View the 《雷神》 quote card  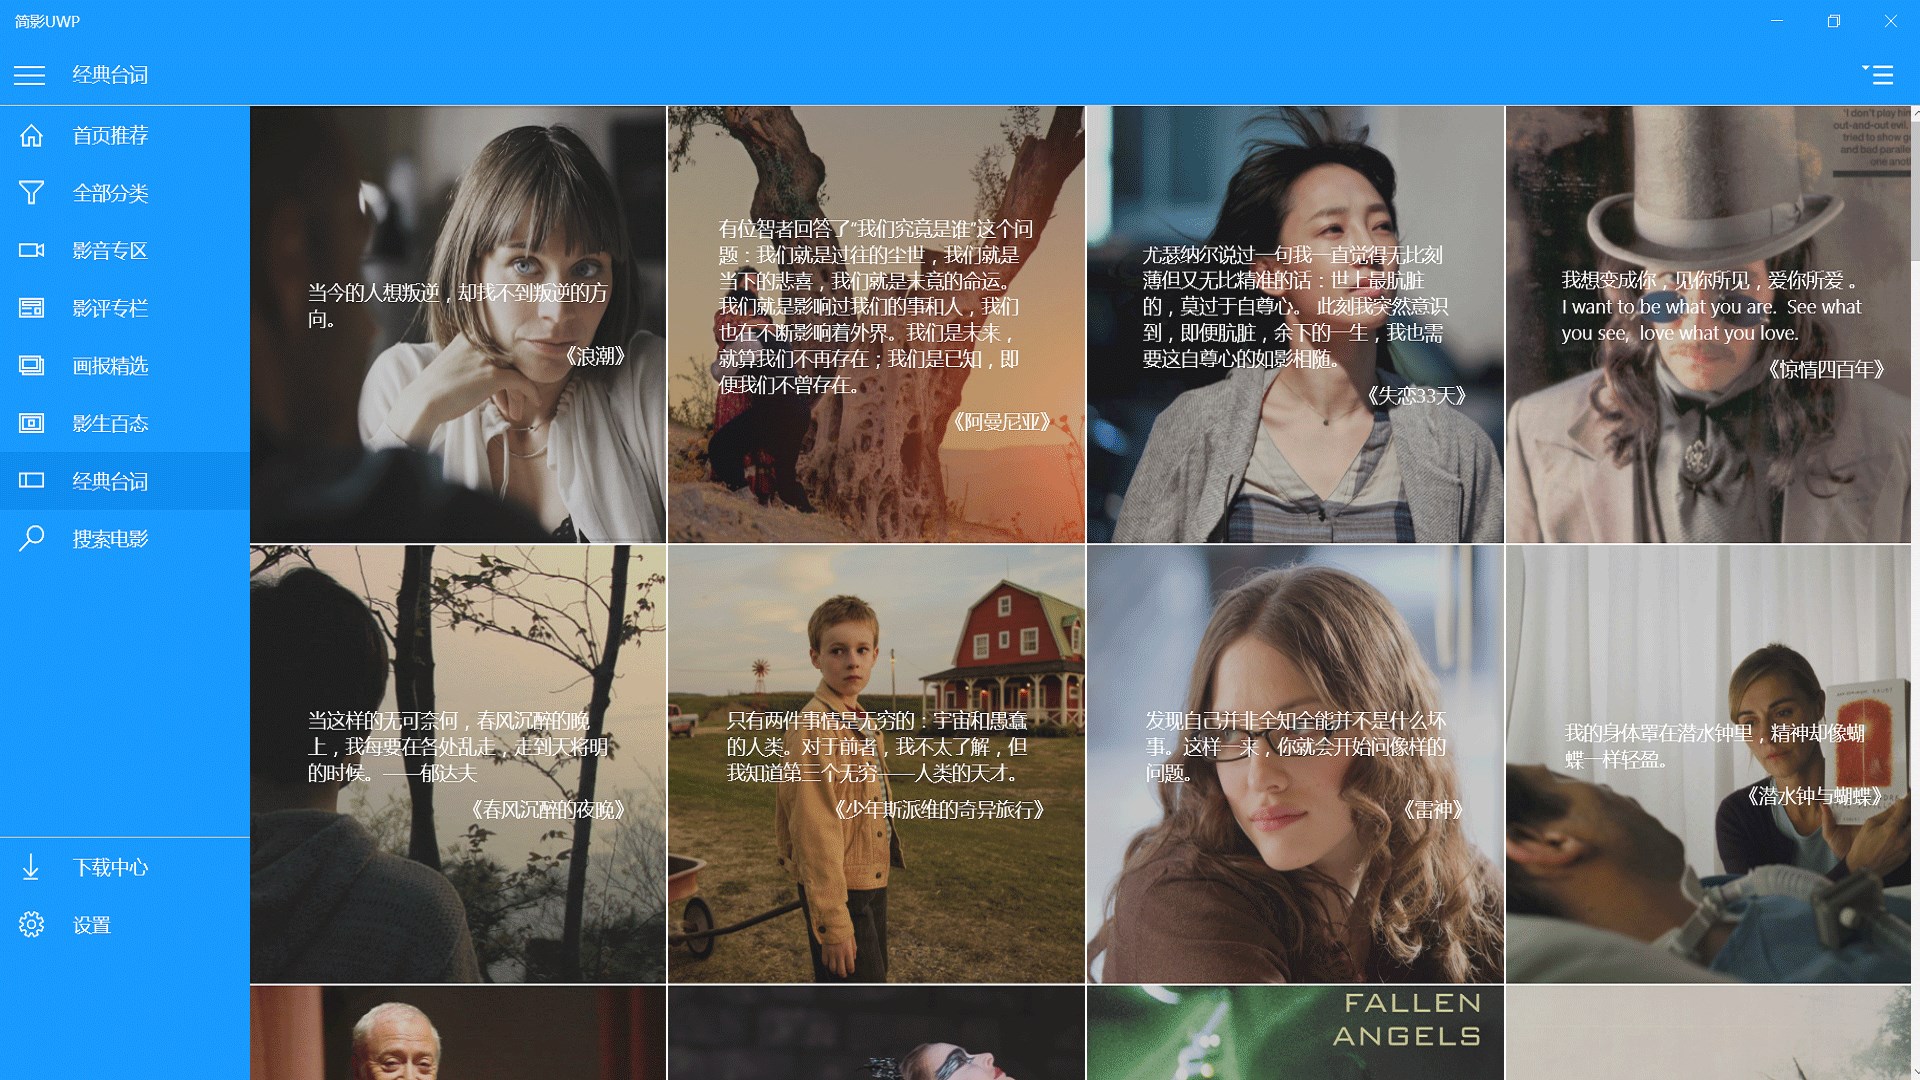(1295, 764)
